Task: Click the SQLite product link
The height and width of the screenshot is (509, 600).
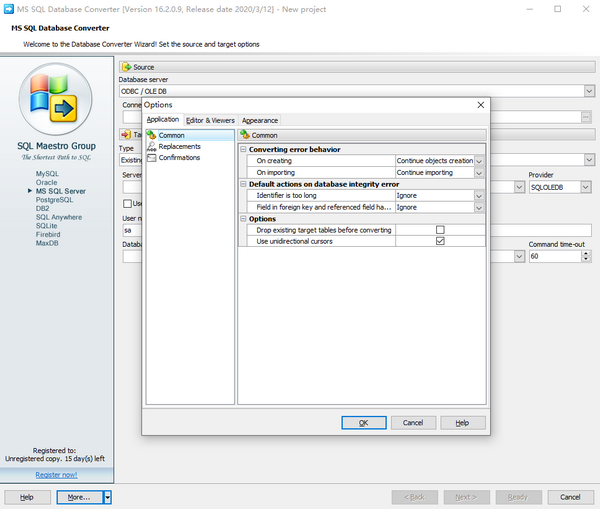Action: coord(46,226)
